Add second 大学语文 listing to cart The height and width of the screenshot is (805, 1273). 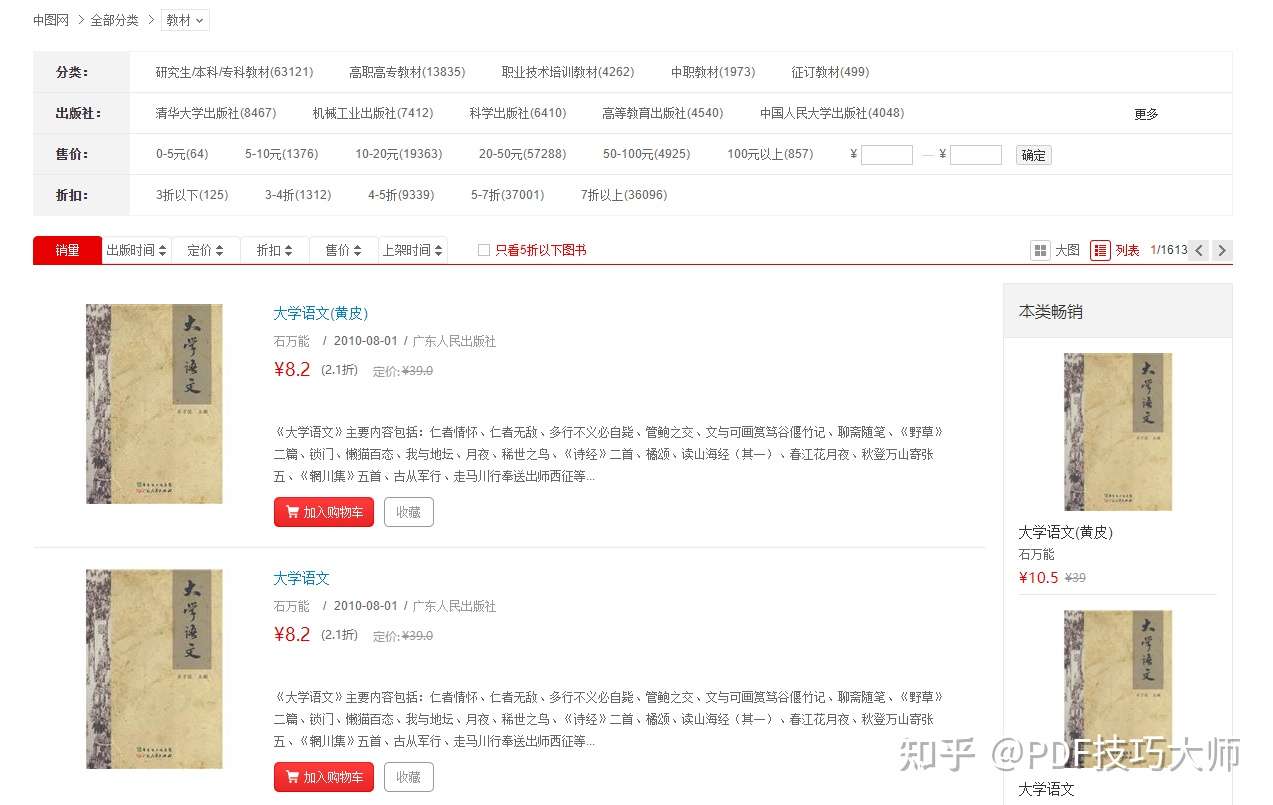point(324,777)
